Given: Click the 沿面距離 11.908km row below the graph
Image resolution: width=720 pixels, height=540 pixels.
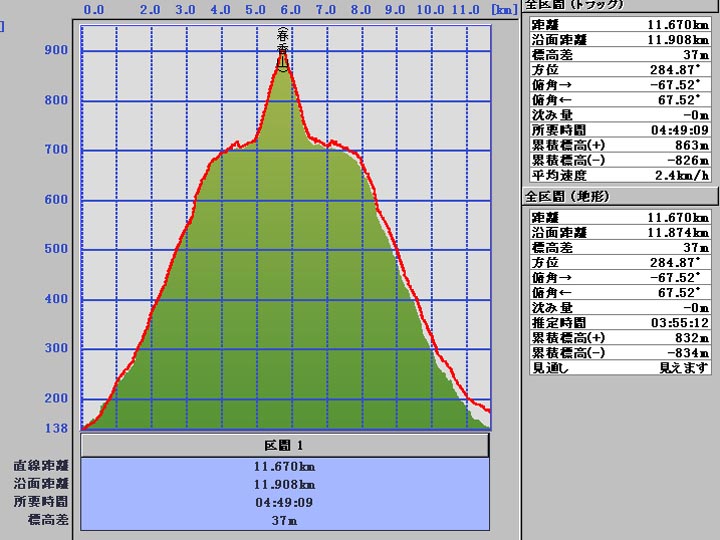Looking at the screenshot, I should click(x=285, y=484).
